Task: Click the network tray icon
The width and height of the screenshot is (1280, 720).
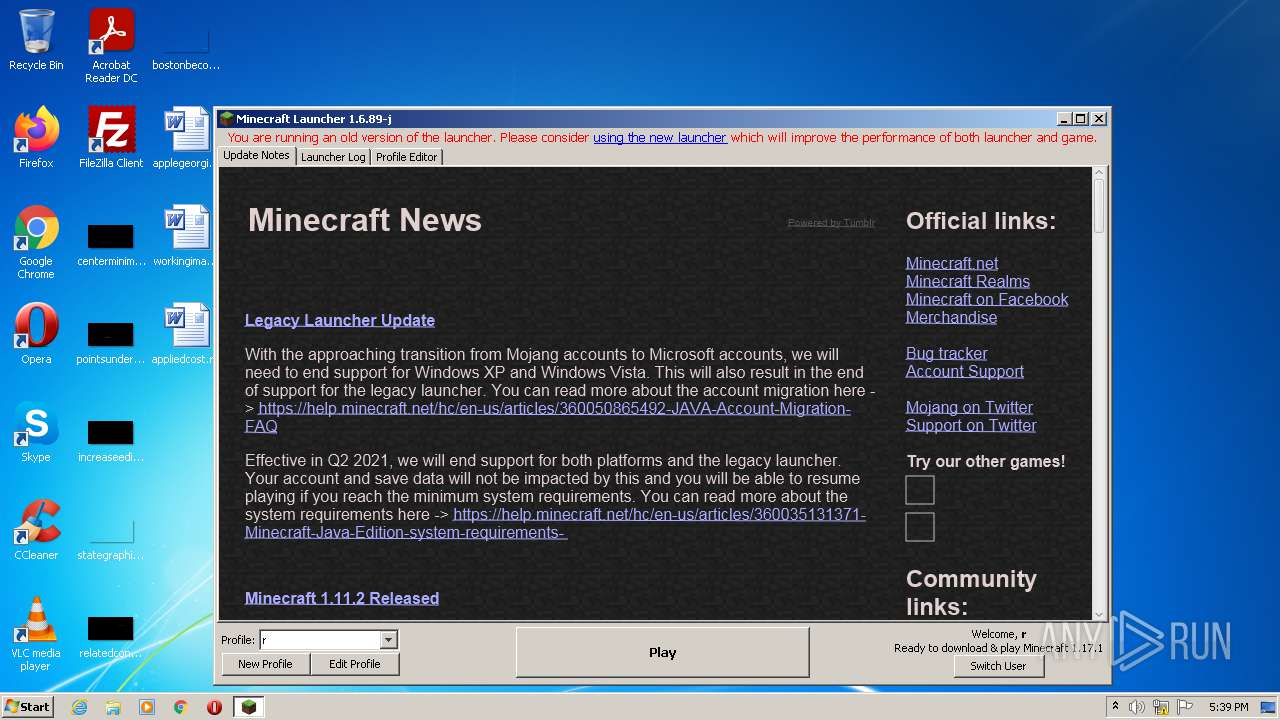Action: pyautogui.click(x=1161, y=707)
